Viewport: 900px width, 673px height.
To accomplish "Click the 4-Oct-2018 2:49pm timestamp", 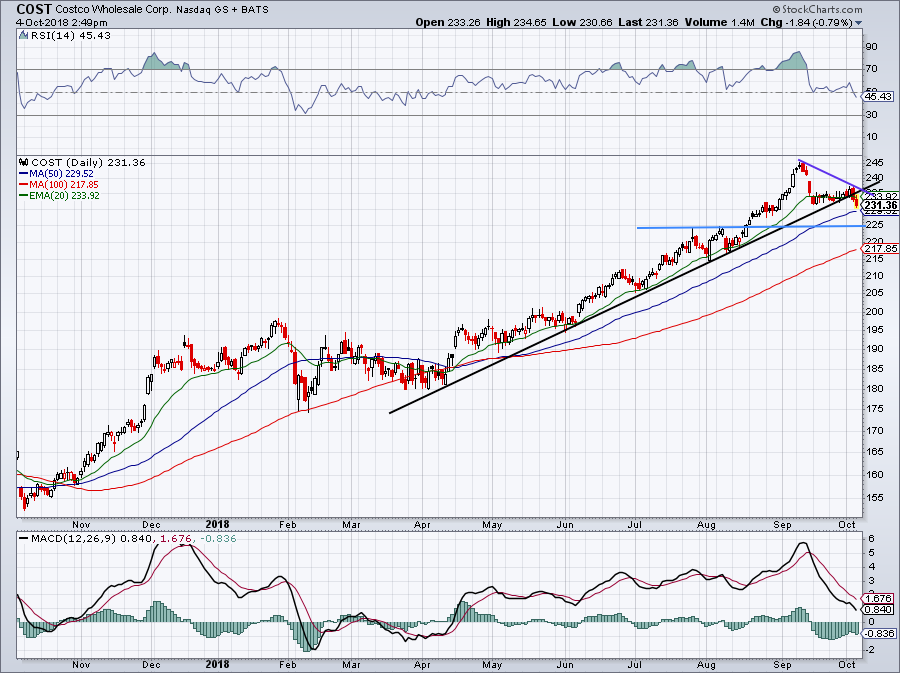I will click(61, 23).
